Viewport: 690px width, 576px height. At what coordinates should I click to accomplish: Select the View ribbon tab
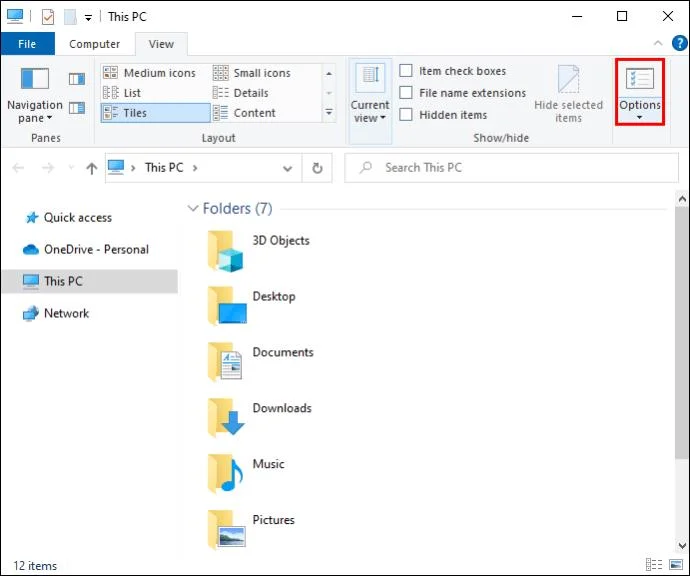(x=161, y=44)
